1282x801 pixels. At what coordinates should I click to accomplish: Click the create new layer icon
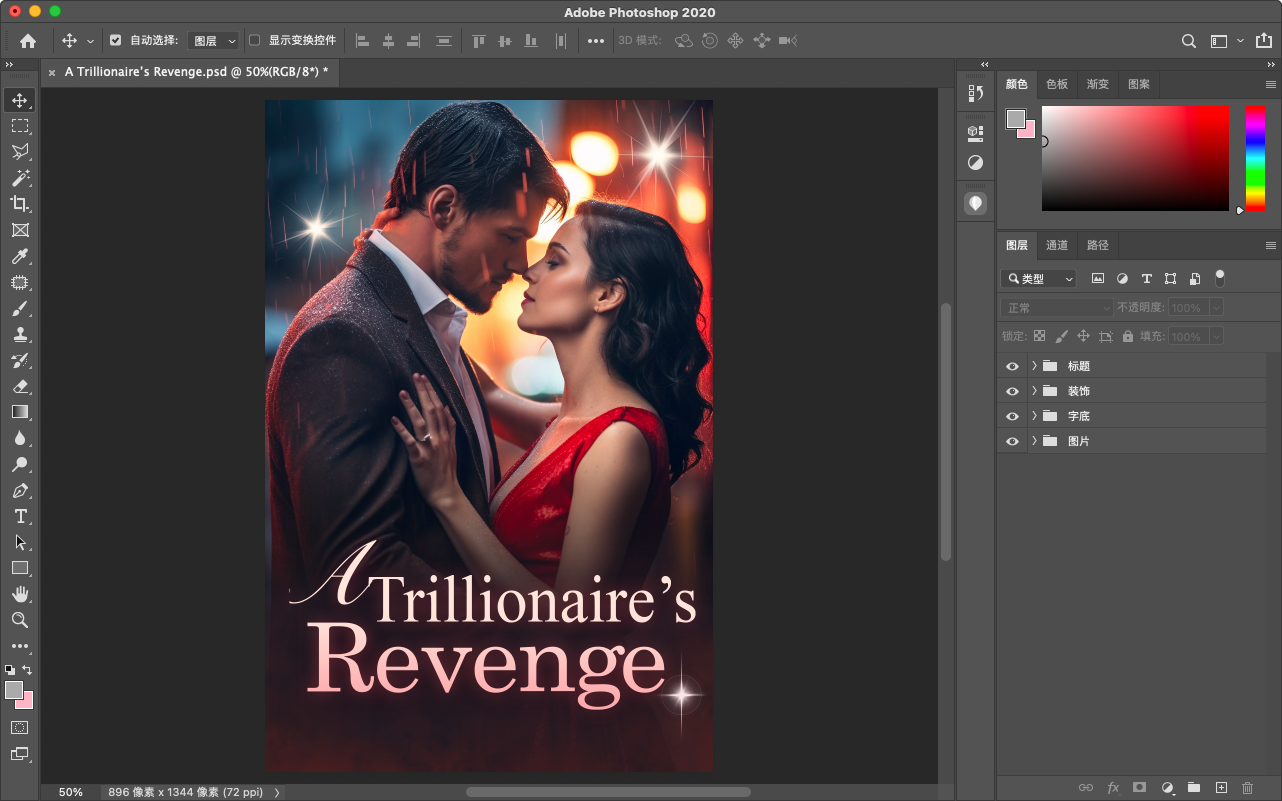[1220, 788]
